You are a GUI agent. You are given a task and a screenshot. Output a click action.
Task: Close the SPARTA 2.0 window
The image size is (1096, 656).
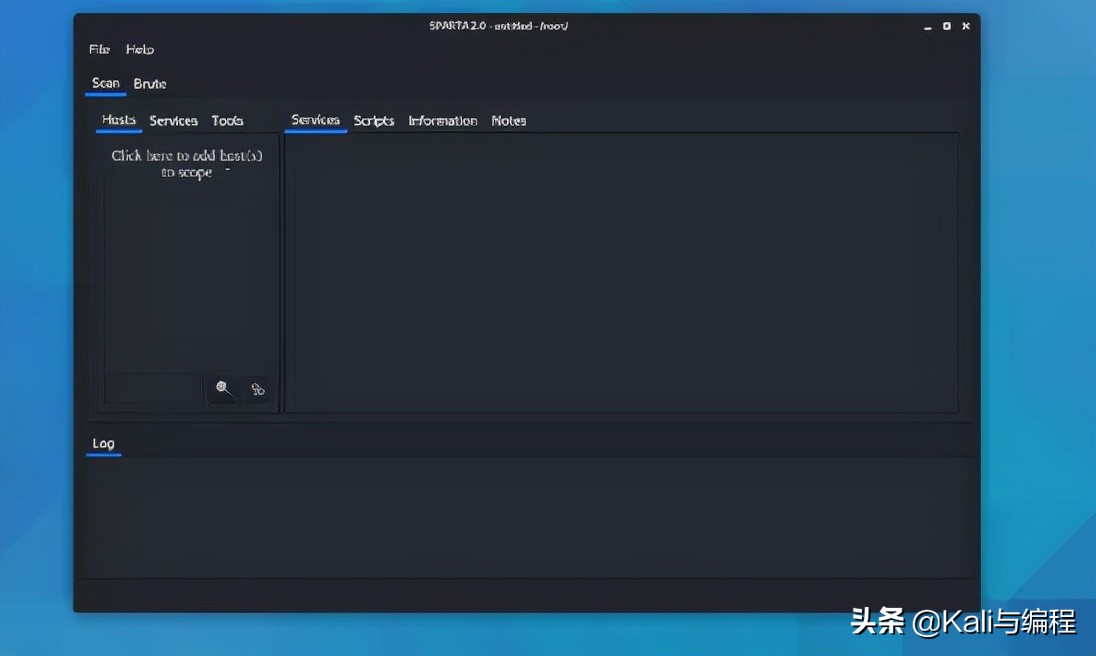pos(966,26)
